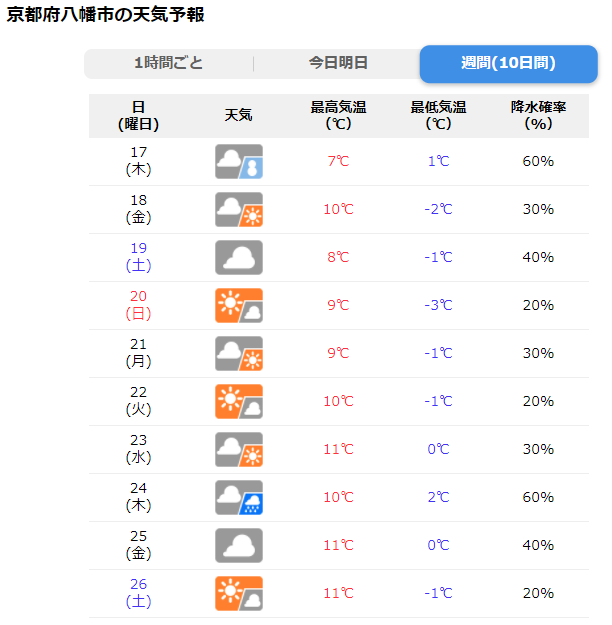Click the date cell 20 (日)

138,305
